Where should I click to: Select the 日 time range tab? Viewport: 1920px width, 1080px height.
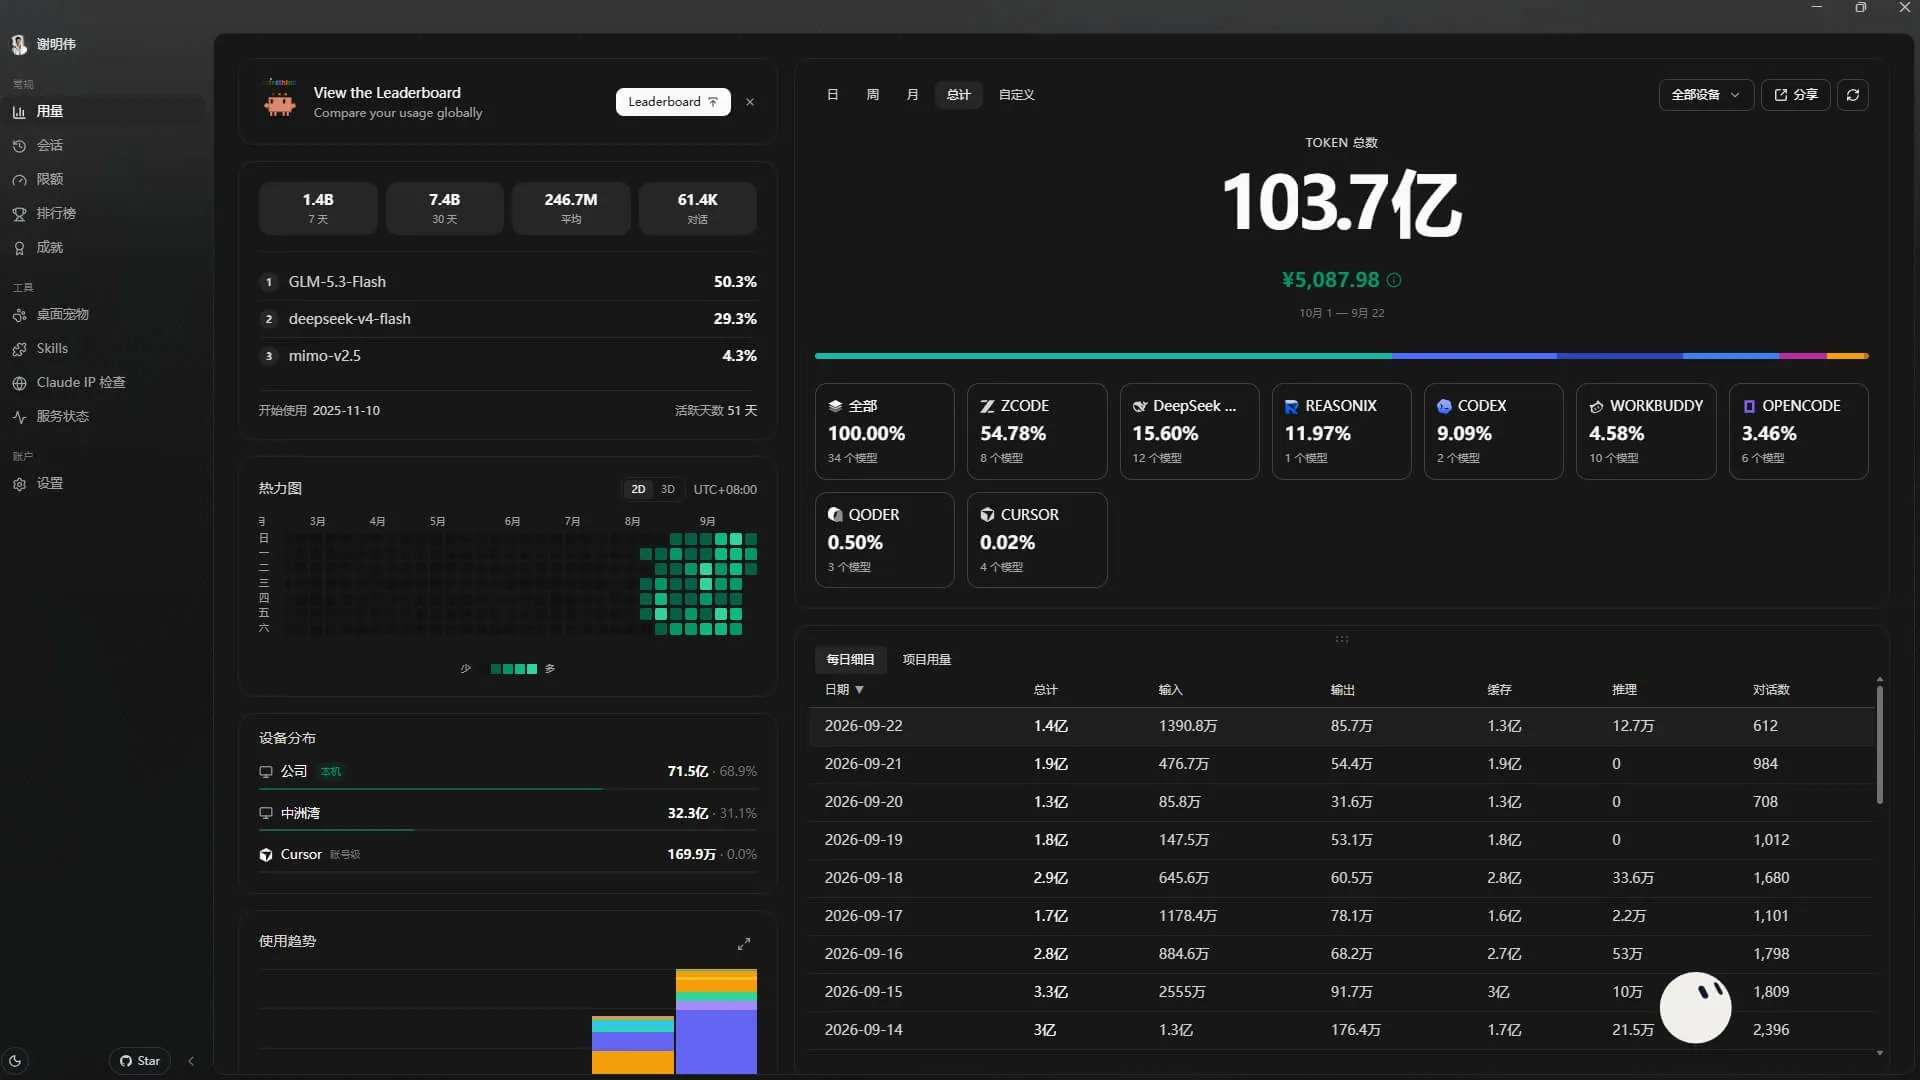point(832,95)
